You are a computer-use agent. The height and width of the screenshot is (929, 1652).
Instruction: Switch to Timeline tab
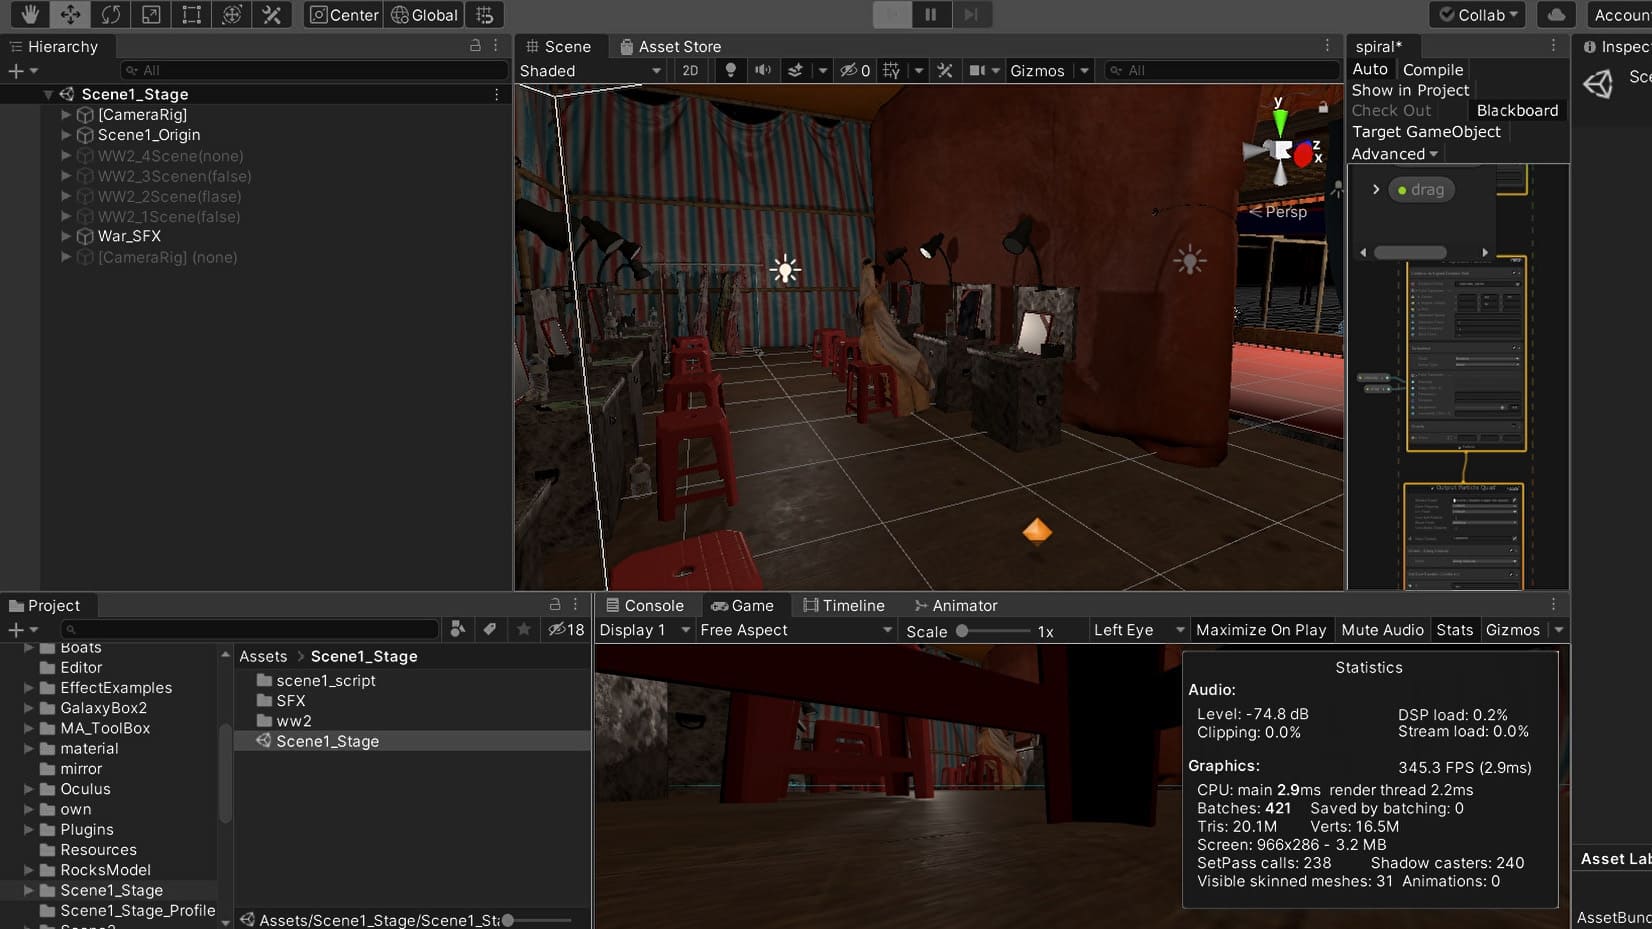point(843,605)
